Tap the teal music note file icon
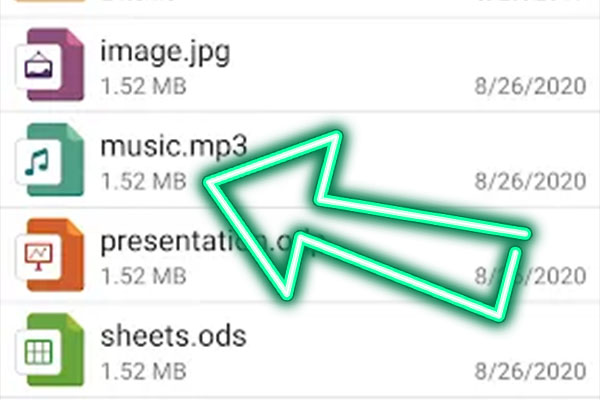The image size is (600, 400). point(49,160)
